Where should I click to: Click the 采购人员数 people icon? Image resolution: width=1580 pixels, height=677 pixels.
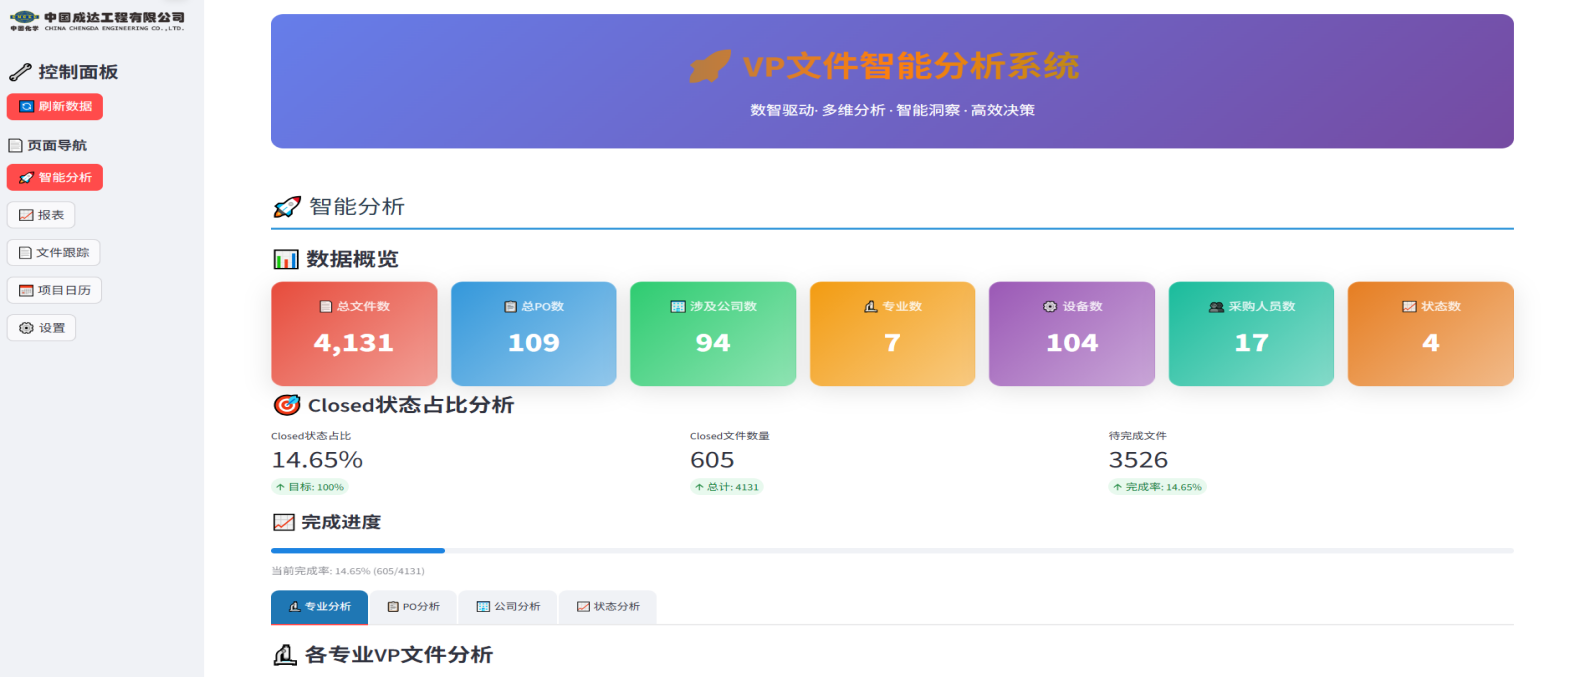click(x=1216, y=307)
